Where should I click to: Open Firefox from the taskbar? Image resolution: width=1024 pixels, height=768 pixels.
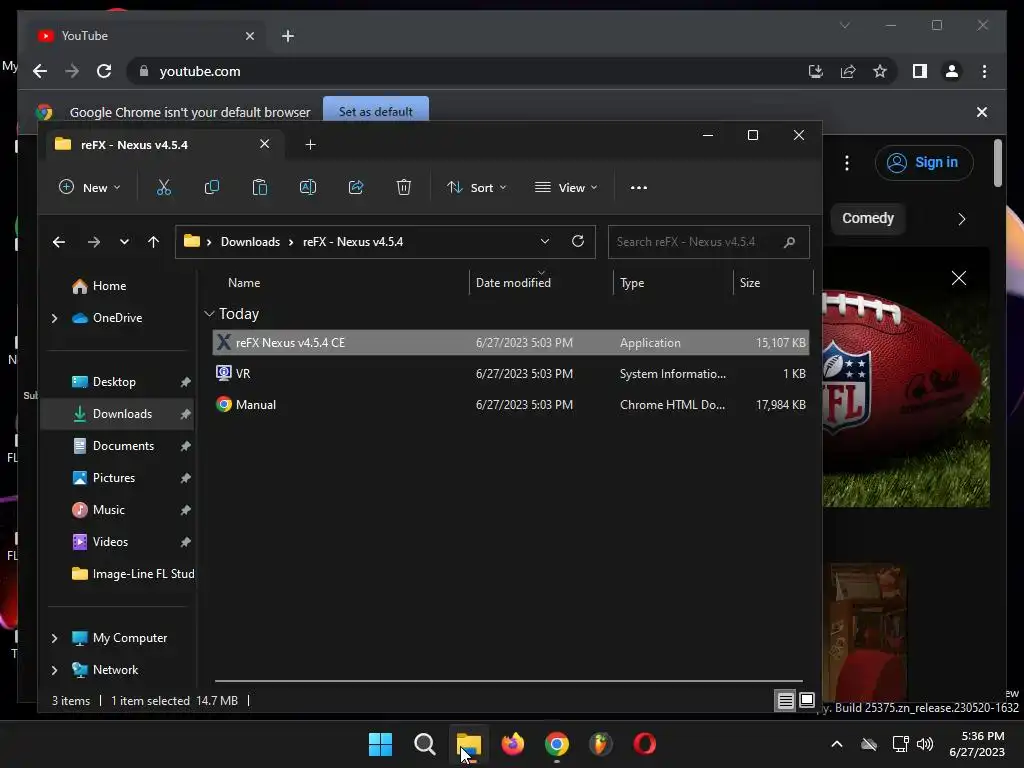point(513,744)
